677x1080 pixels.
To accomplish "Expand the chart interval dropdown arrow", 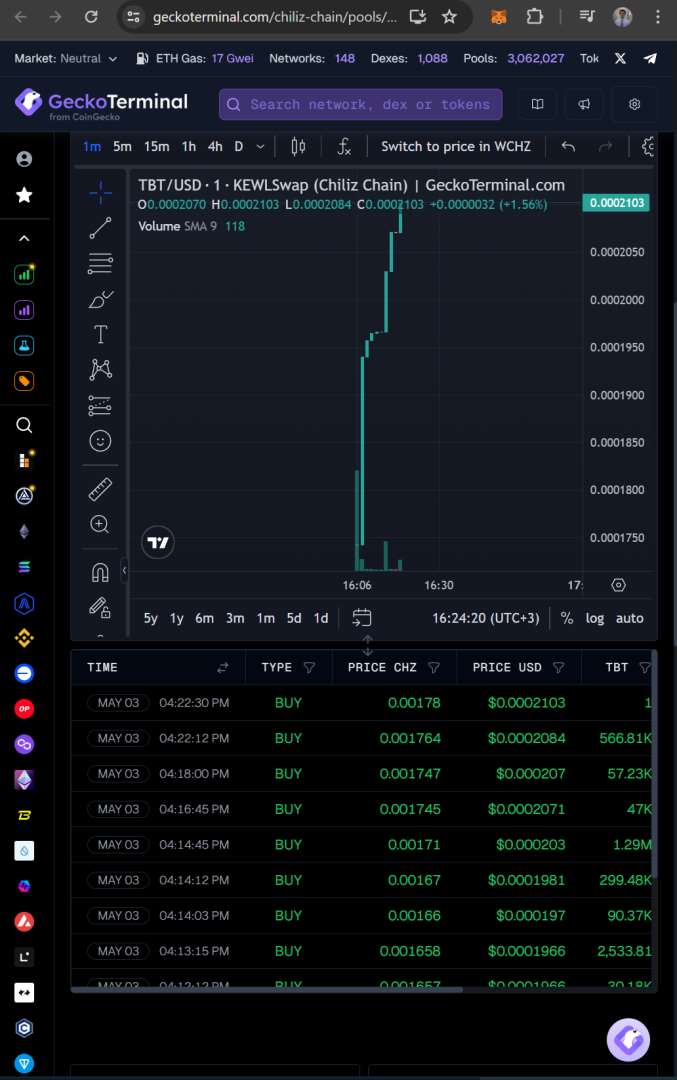I will point(261,147).
